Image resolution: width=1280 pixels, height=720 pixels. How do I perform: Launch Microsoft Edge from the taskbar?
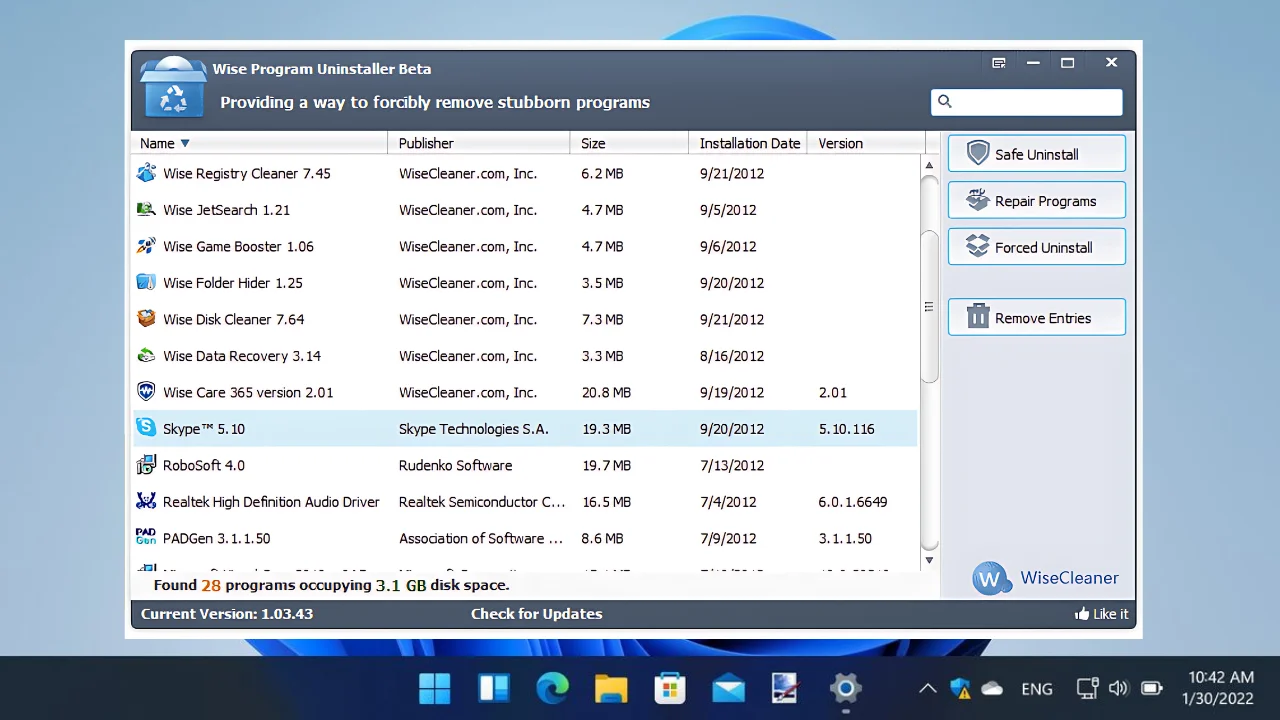552,688
